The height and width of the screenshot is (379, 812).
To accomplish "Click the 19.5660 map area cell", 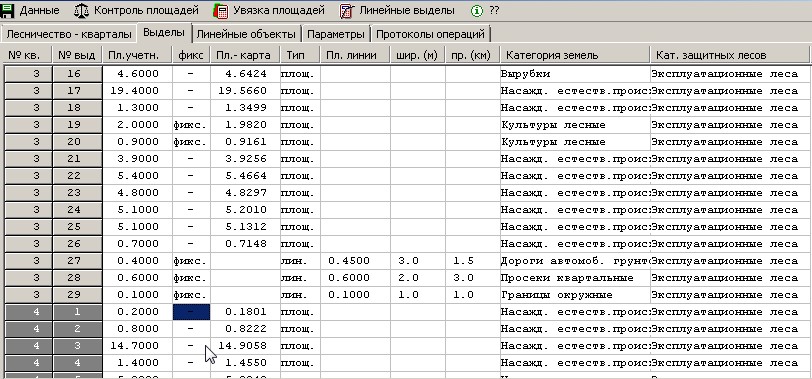I will pyautogui.click(x=245, y=91).
